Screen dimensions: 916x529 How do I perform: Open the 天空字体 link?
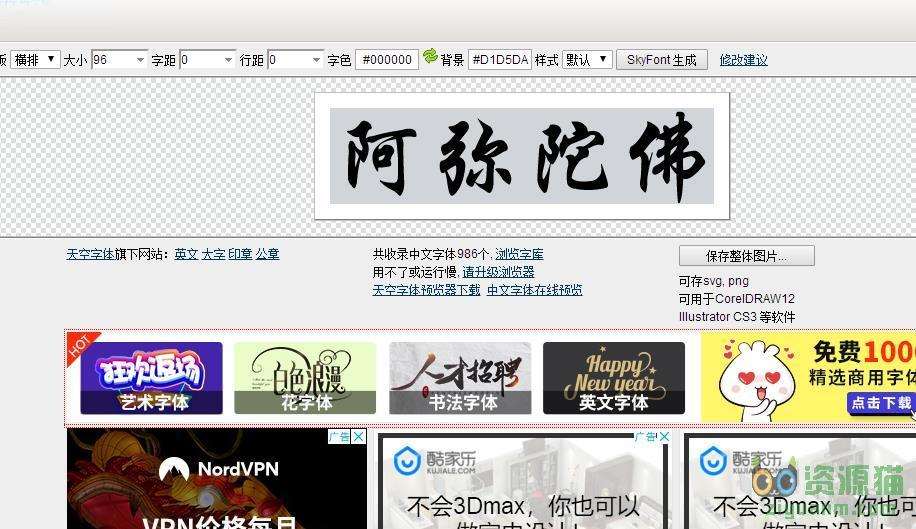[90, 254]
